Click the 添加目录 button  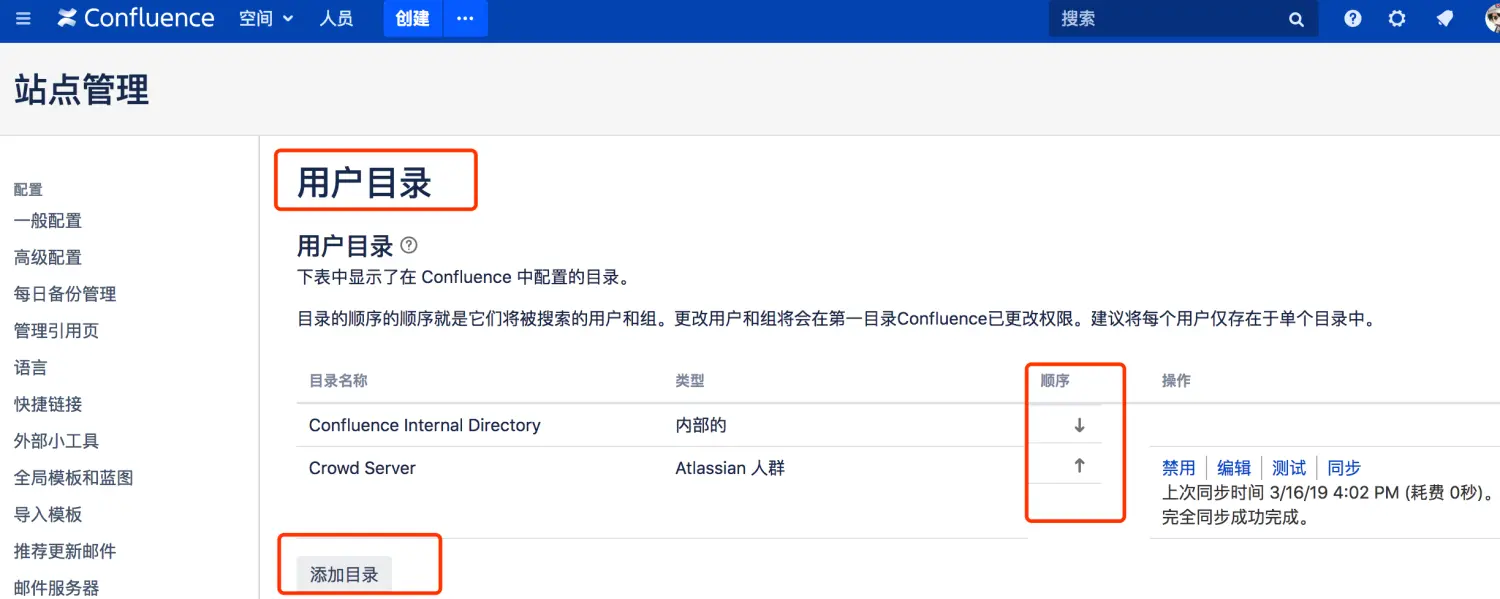click(344, 574)
